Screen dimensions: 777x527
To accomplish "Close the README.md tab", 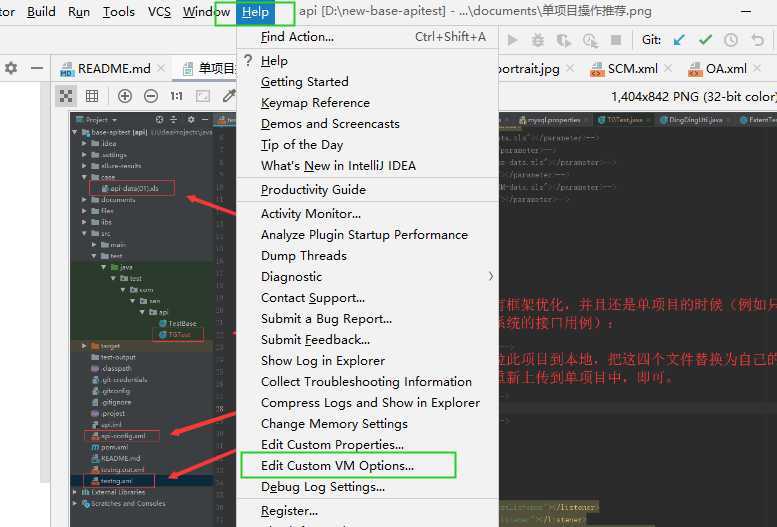I will pyautogui.click(x=161, y=68).
